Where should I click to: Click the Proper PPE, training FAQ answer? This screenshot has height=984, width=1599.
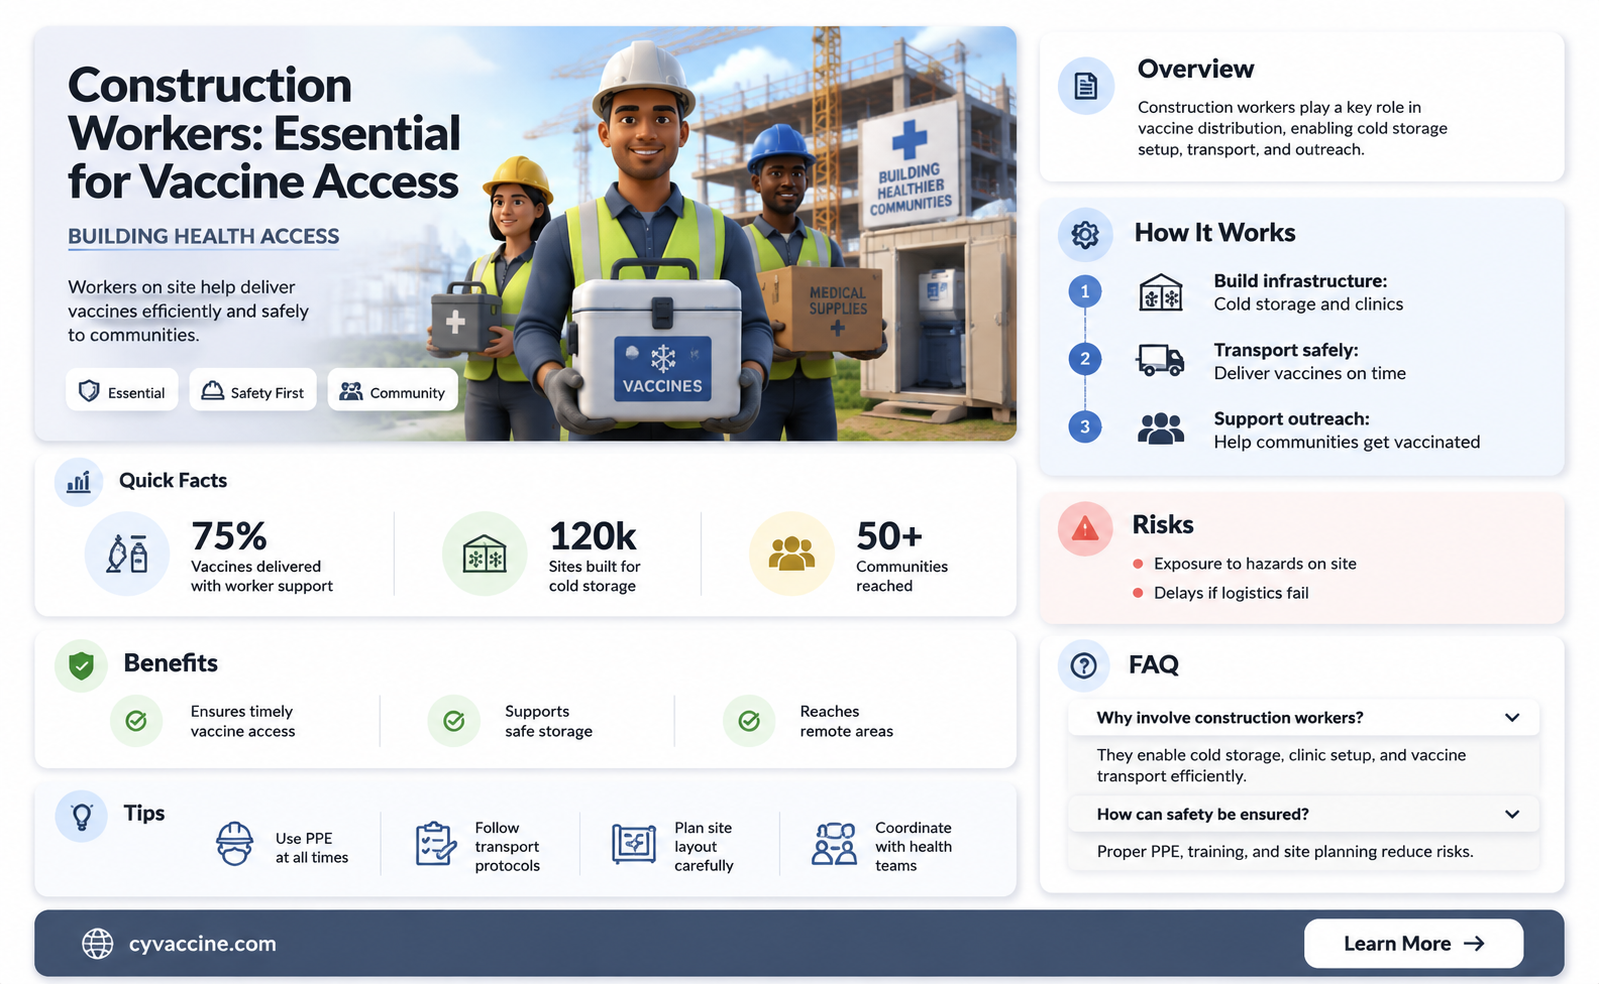1285,852
